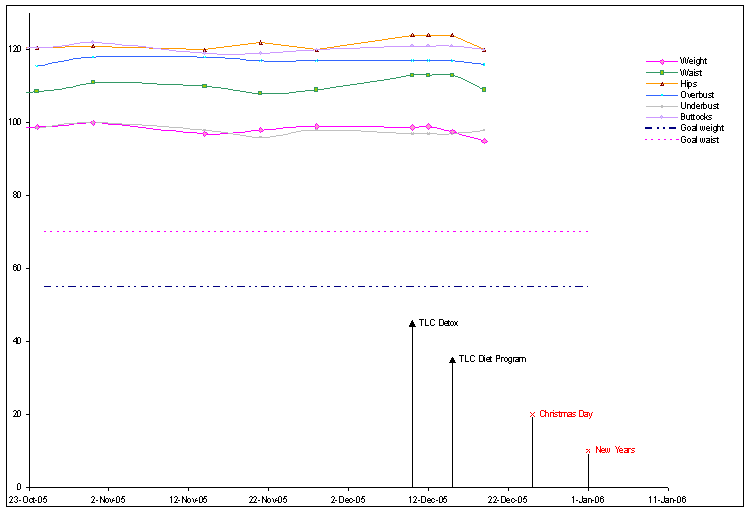This screenshot has height=513, width=750.
Task: Click the Goal waist legend entry
Action: 682,140
